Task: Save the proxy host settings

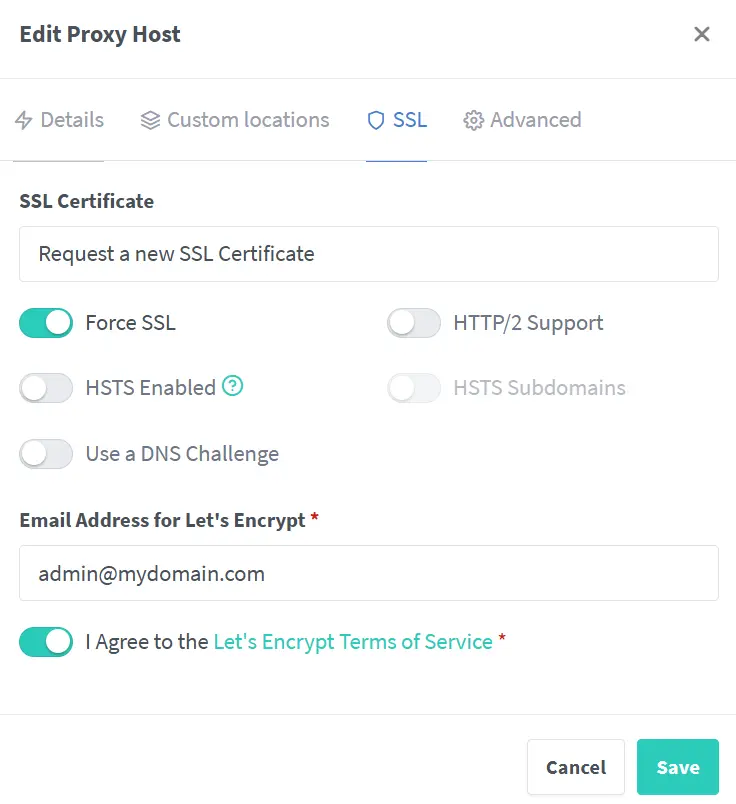Action: (x=677, y=767)
